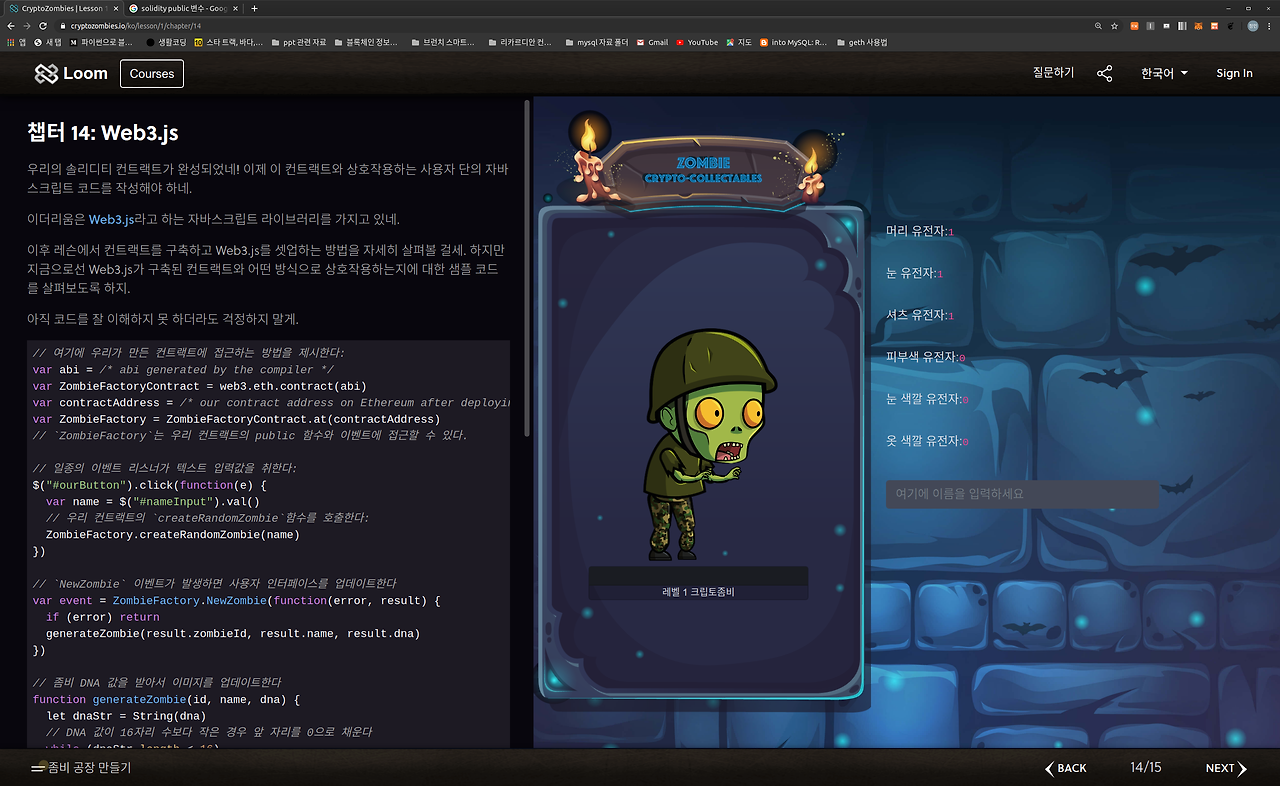1280x786 pixels.
Task: Click the 옷 색깔 유전자 label
Action: 924,441
